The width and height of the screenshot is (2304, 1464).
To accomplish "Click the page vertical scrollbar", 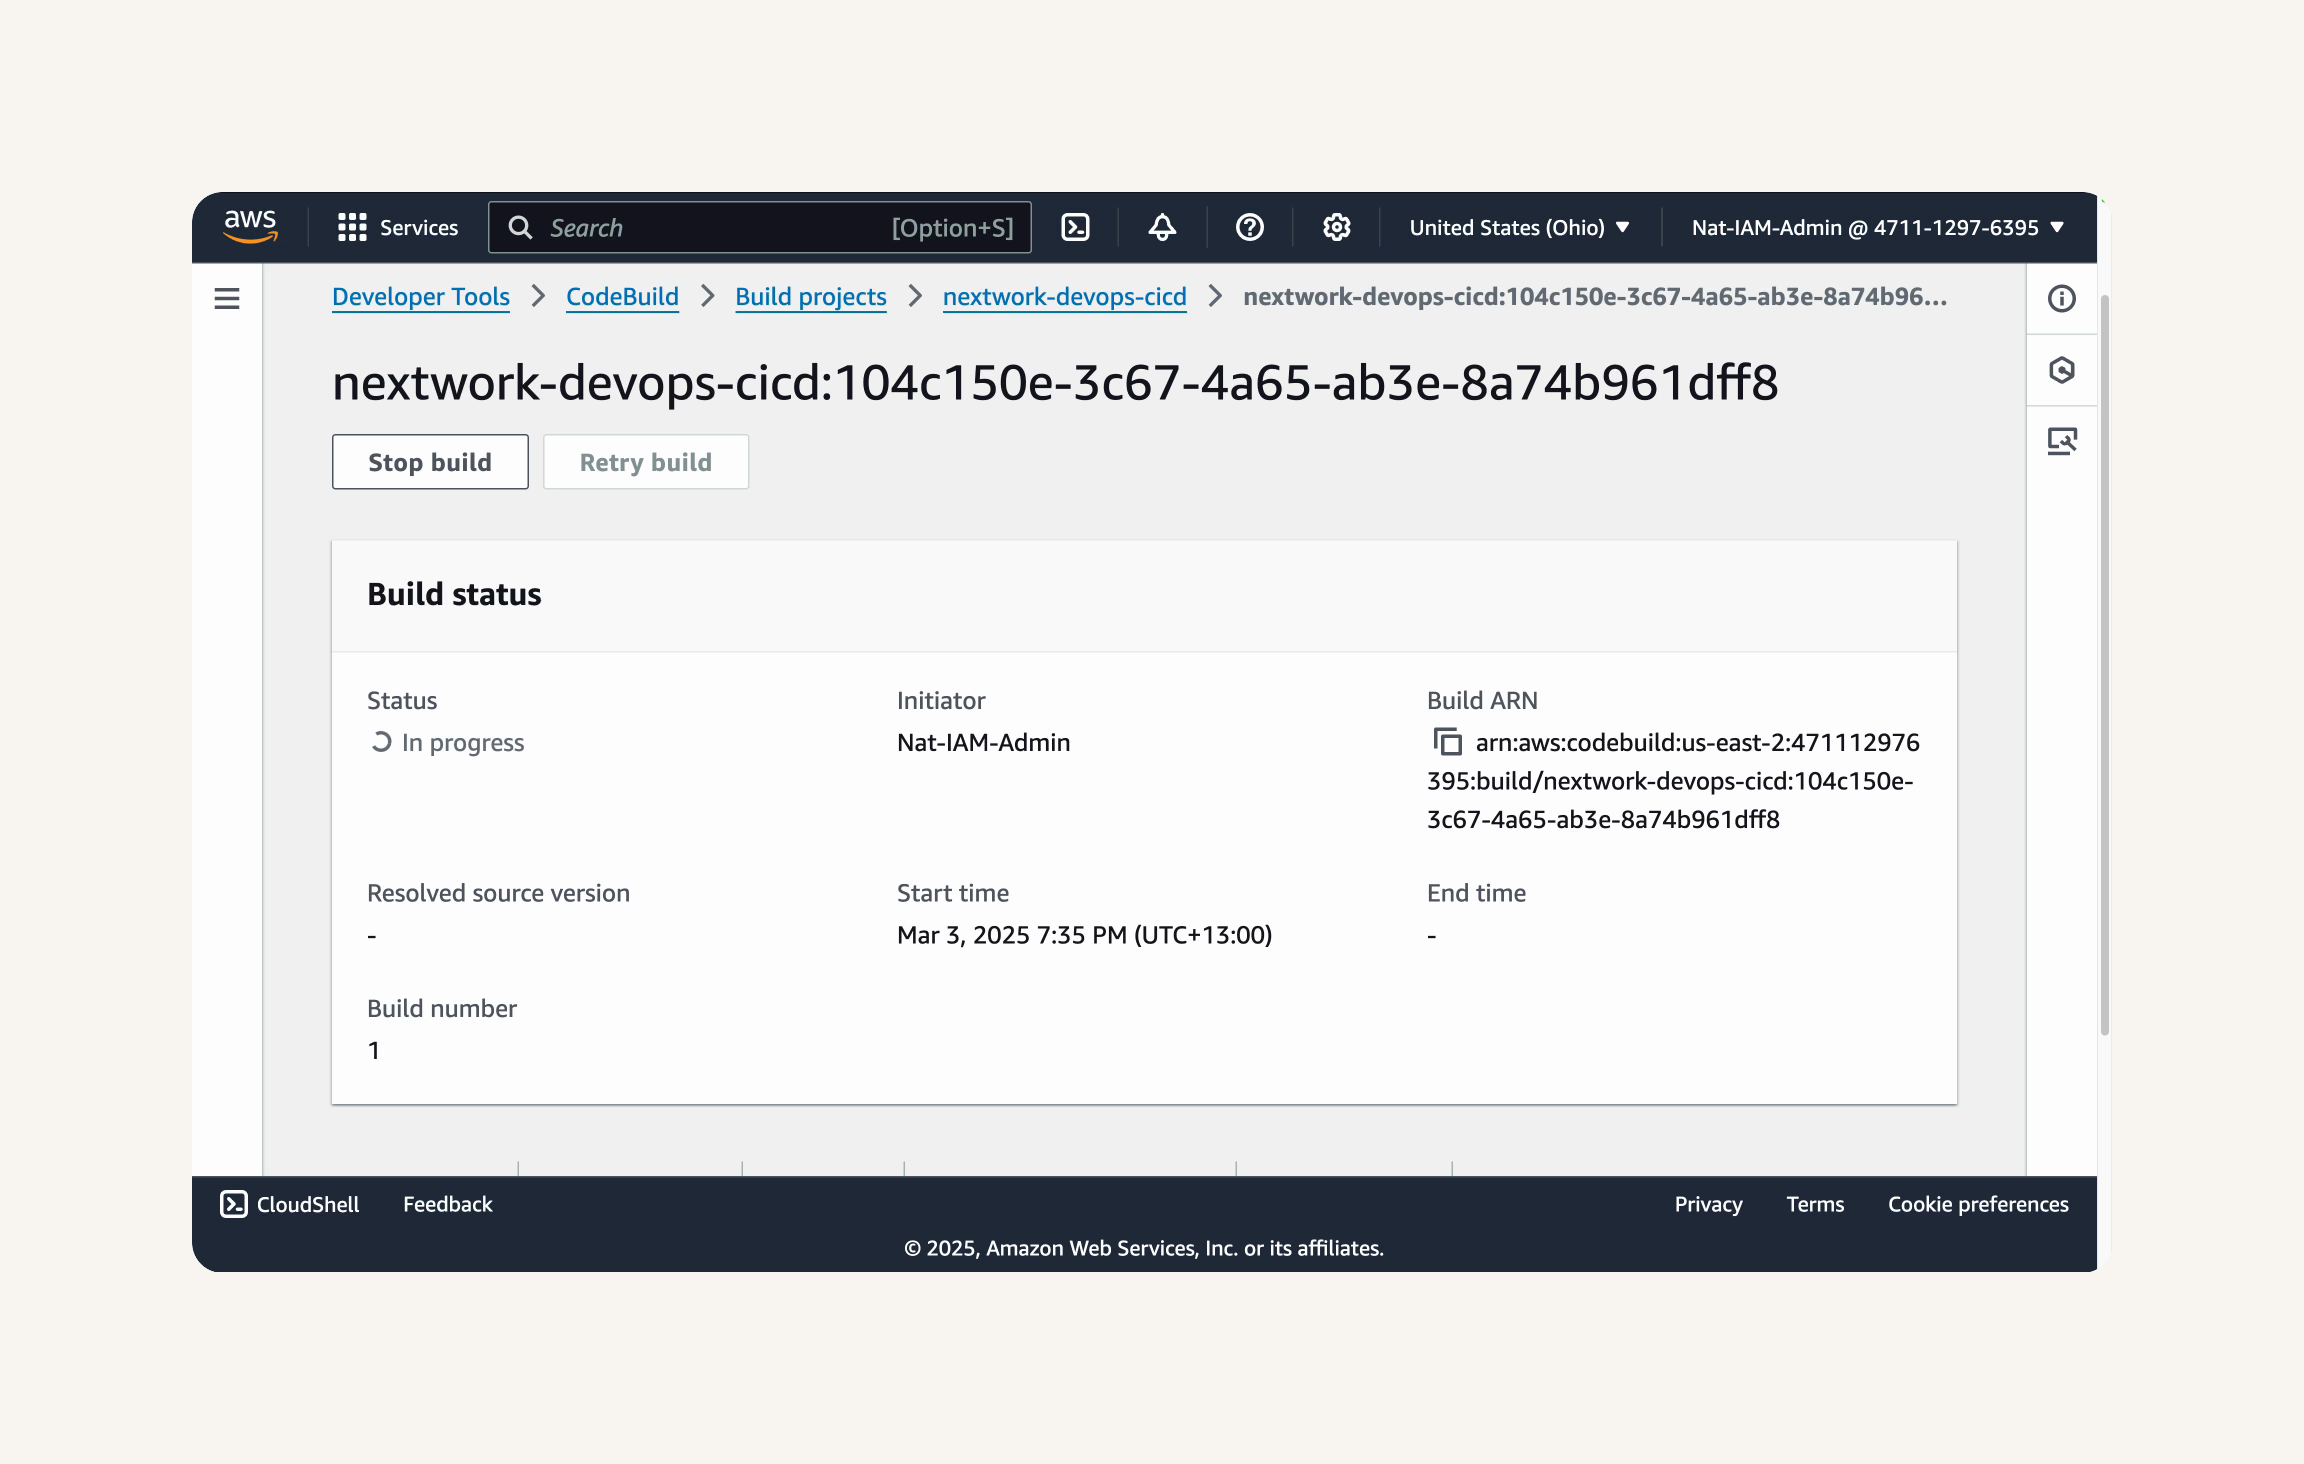I will click(x=2105, y=665).
